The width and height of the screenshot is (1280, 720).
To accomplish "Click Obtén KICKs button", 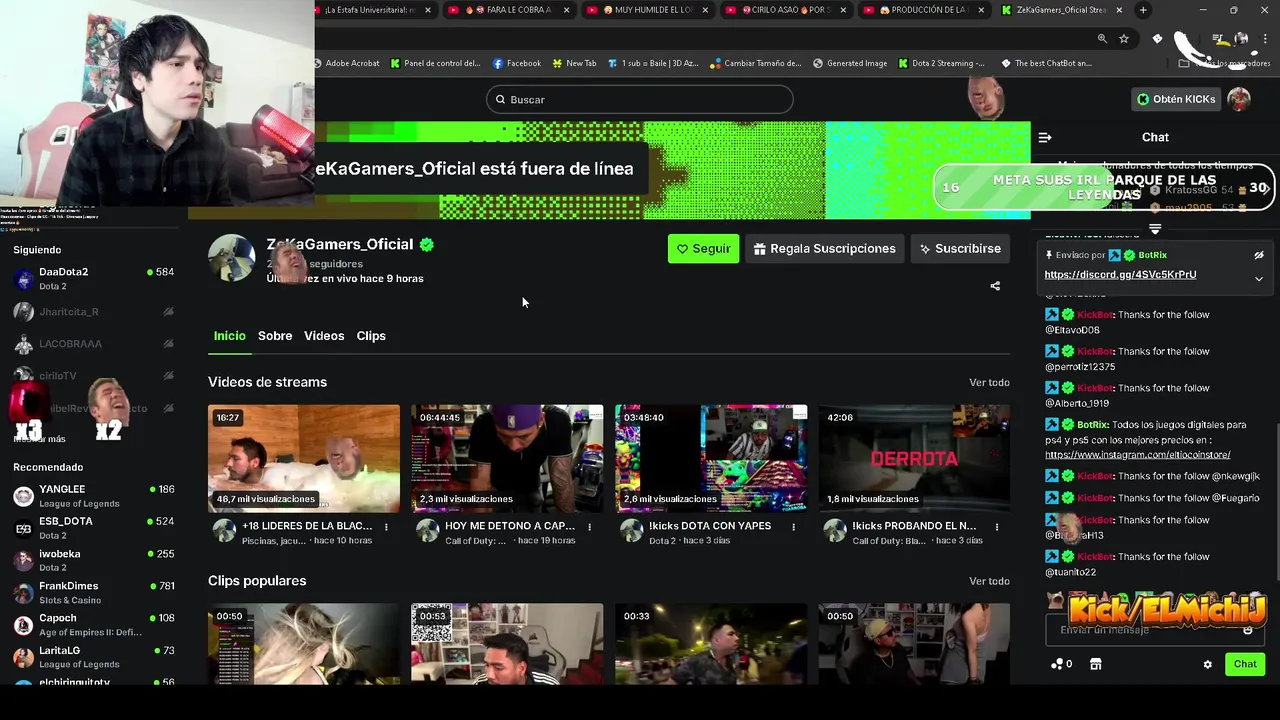I will point(1176,99).
